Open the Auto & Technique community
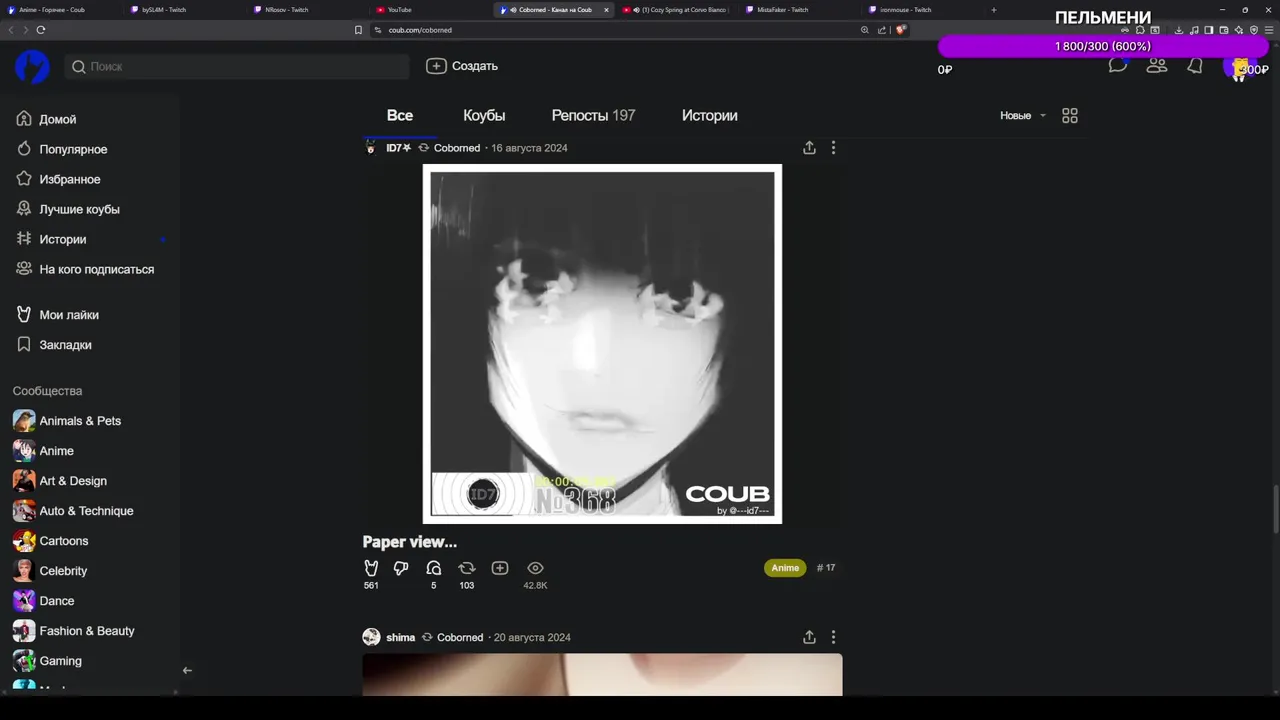This screenshot has width=1280, height=720. (x=73, y=511)
